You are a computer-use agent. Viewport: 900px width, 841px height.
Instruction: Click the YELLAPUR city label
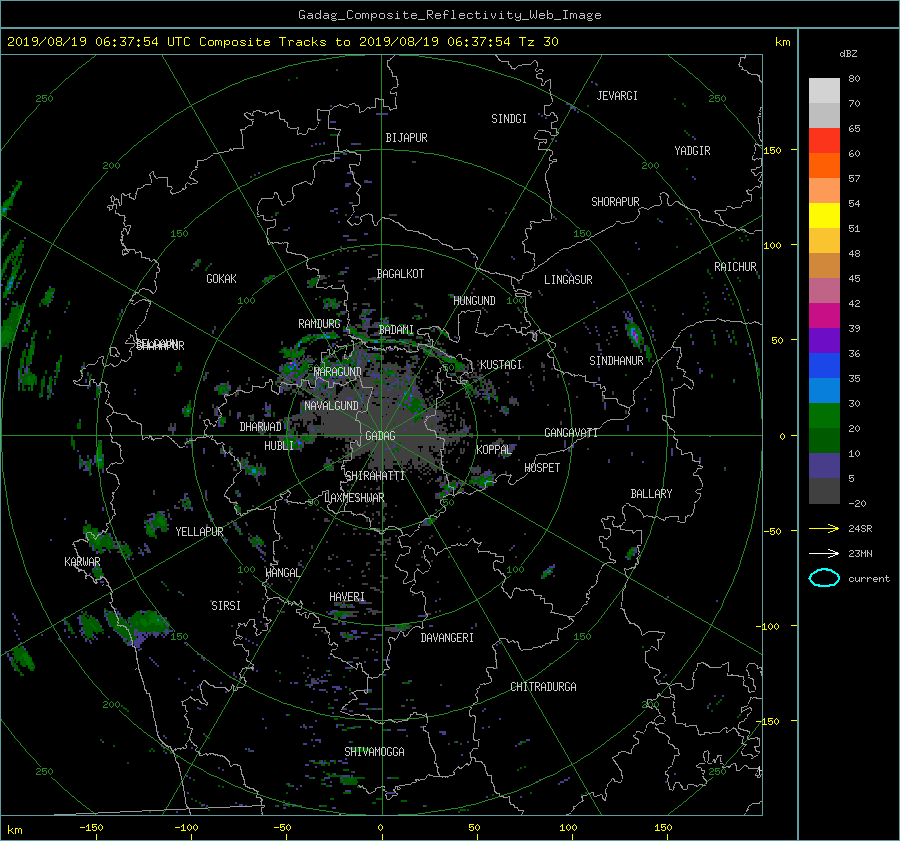199,532
